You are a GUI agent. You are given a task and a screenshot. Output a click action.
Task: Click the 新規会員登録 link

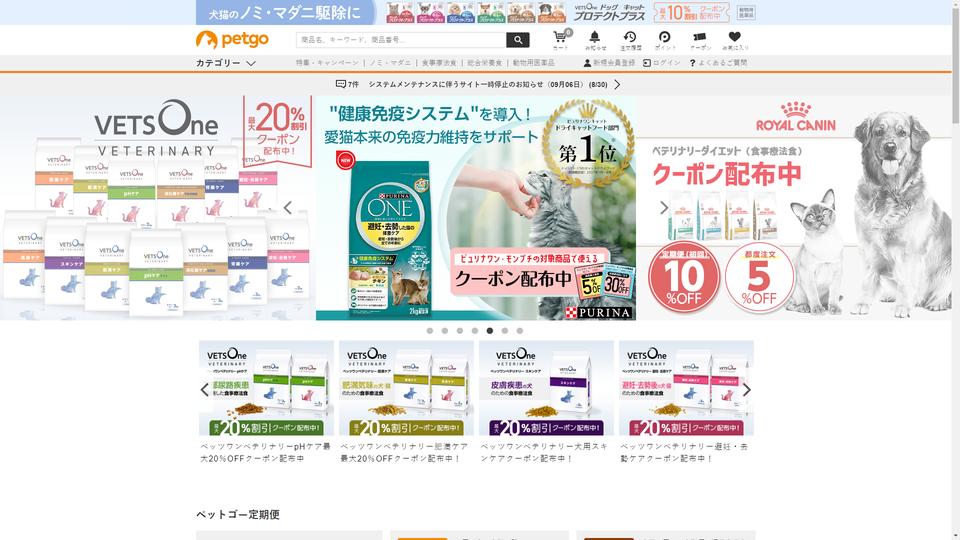point(614,63)
